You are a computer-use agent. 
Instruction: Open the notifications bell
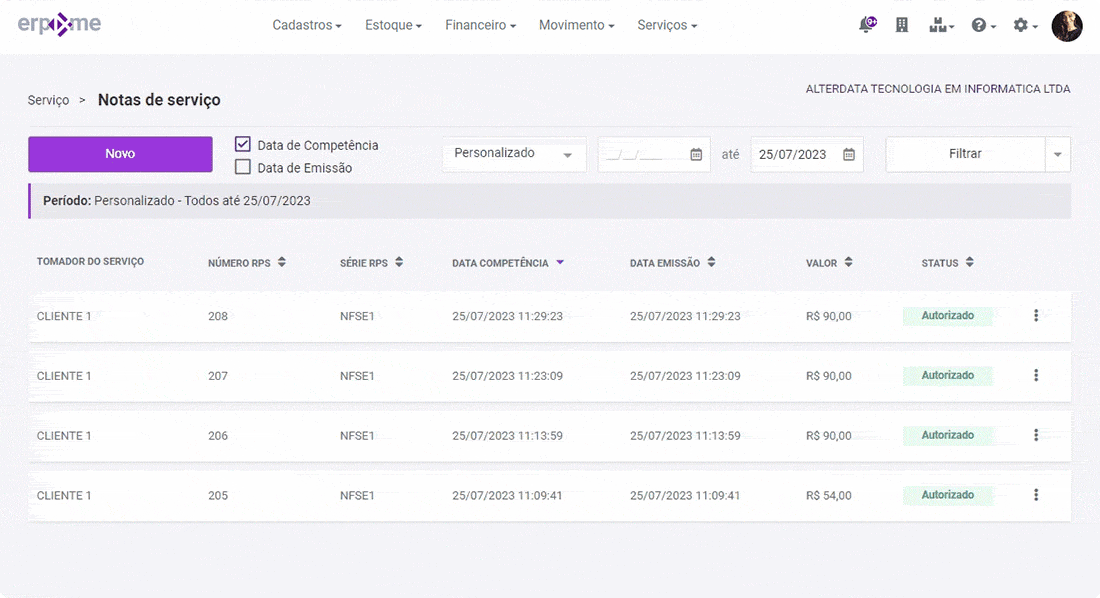point(866,25)
